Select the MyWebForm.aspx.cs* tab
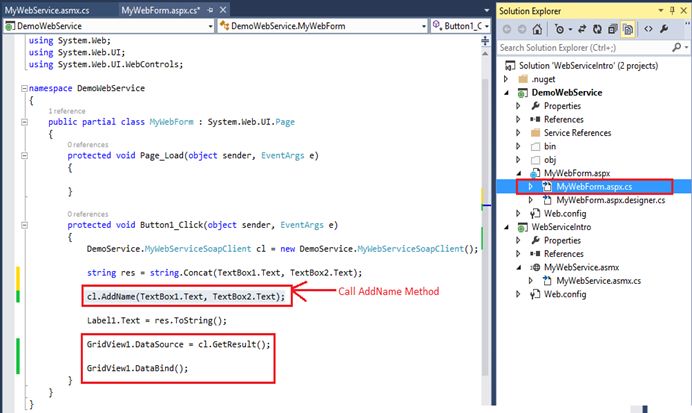Image resolution: width=692 pixels, height=413 pixels. pos(160,10)
